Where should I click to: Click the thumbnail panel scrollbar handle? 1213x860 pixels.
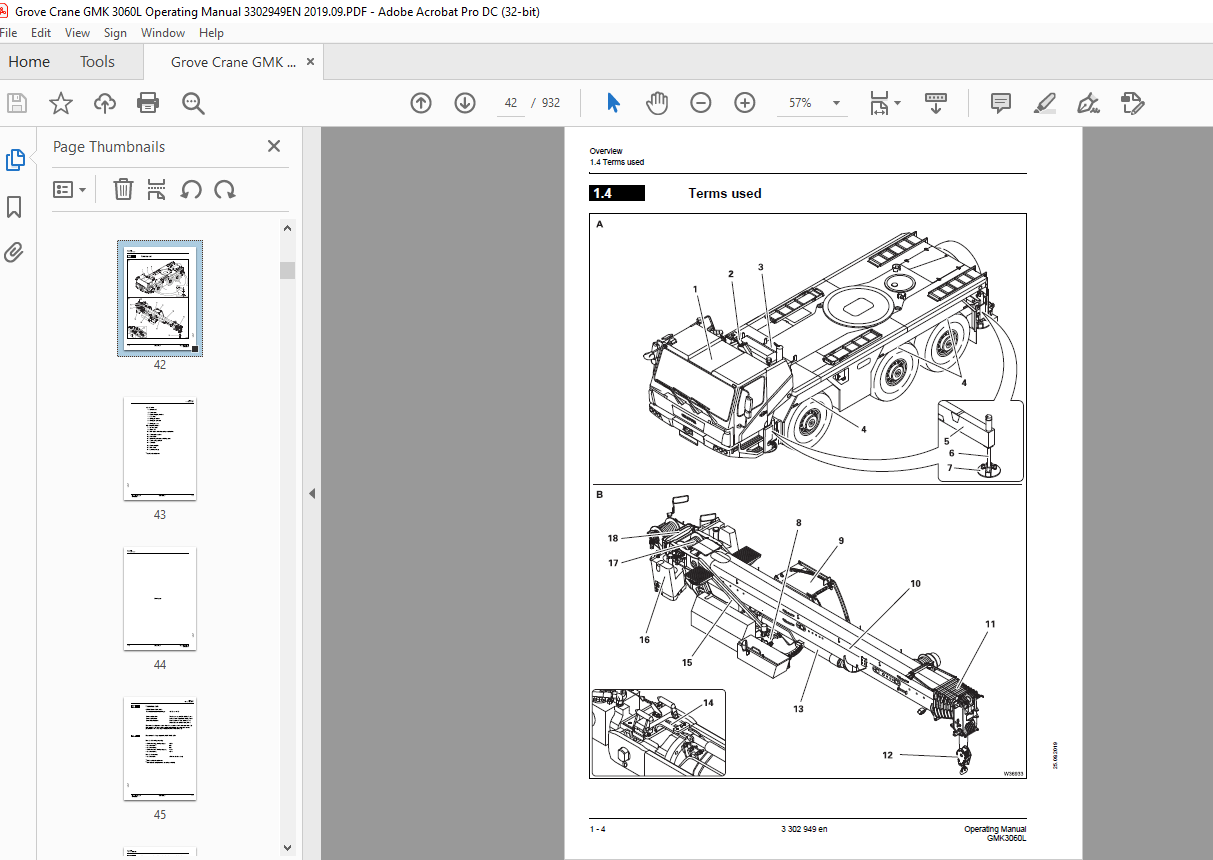point(288,270)
